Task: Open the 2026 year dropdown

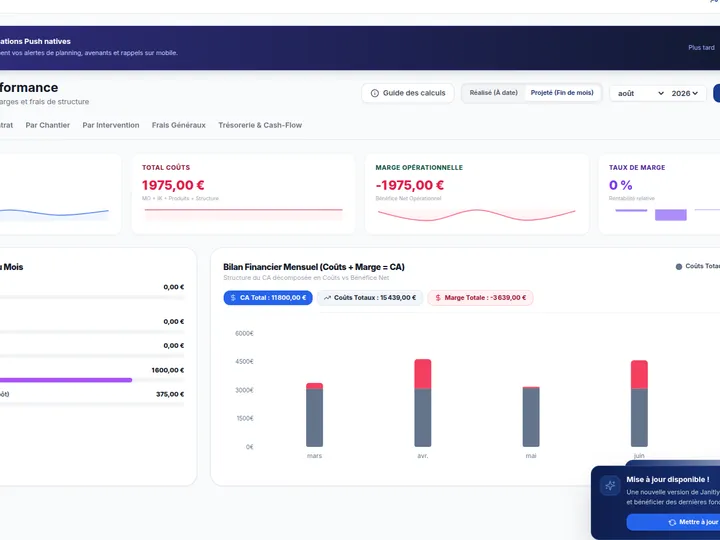Action: 685,93
